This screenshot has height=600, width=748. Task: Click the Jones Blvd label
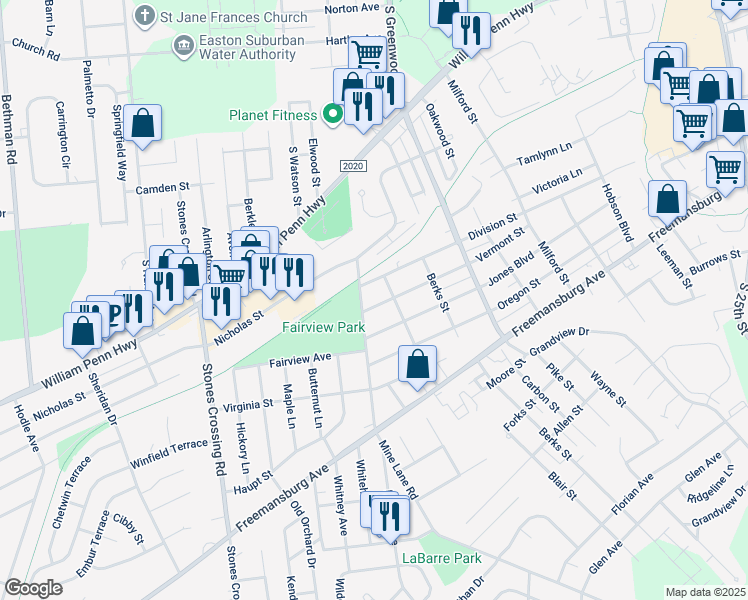(511, 269)
